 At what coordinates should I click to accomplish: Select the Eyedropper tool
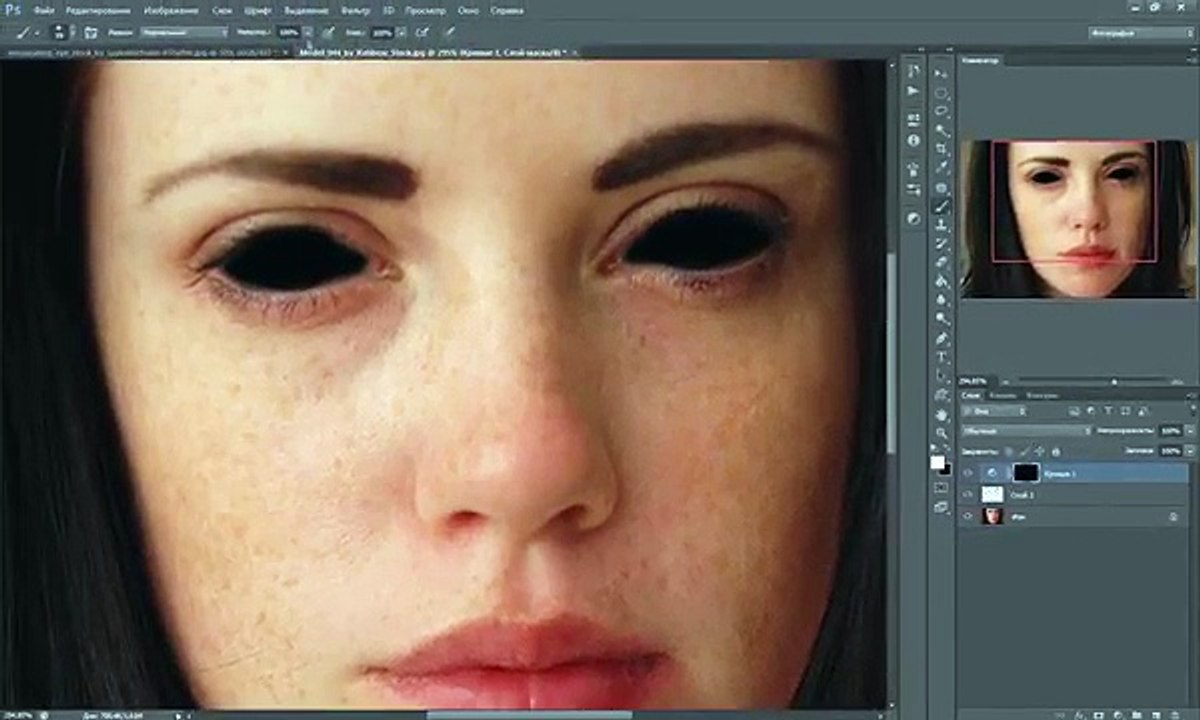(941, 168)
